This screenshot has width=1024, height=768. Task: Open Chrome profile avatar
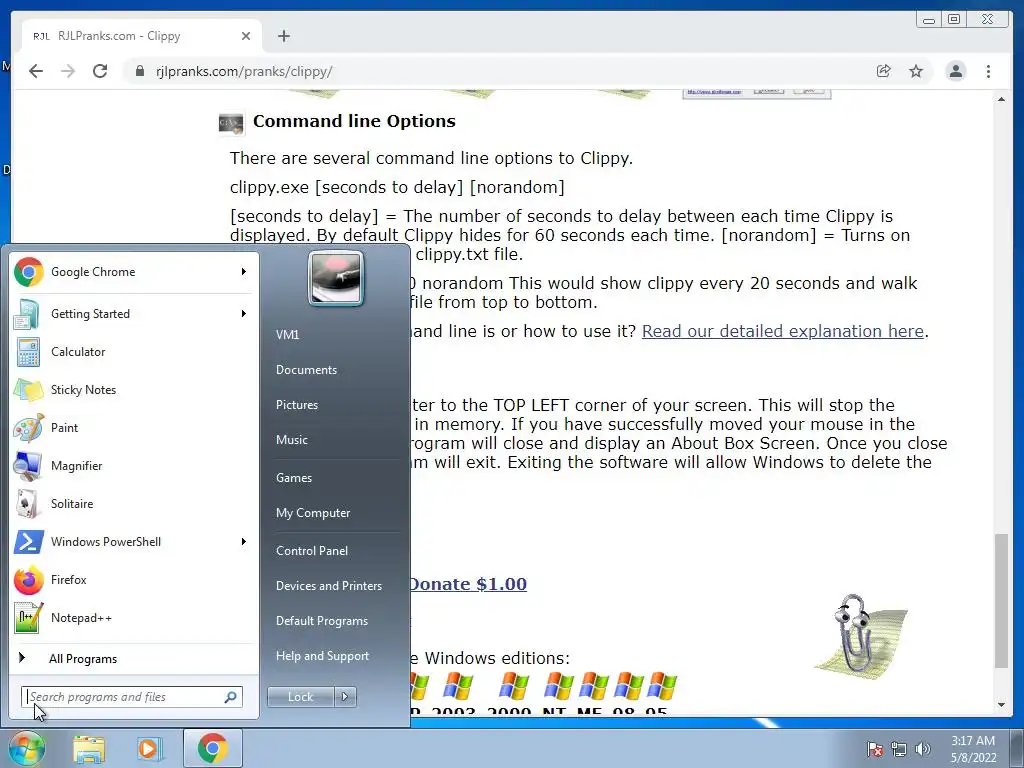(x=956, y=71)
